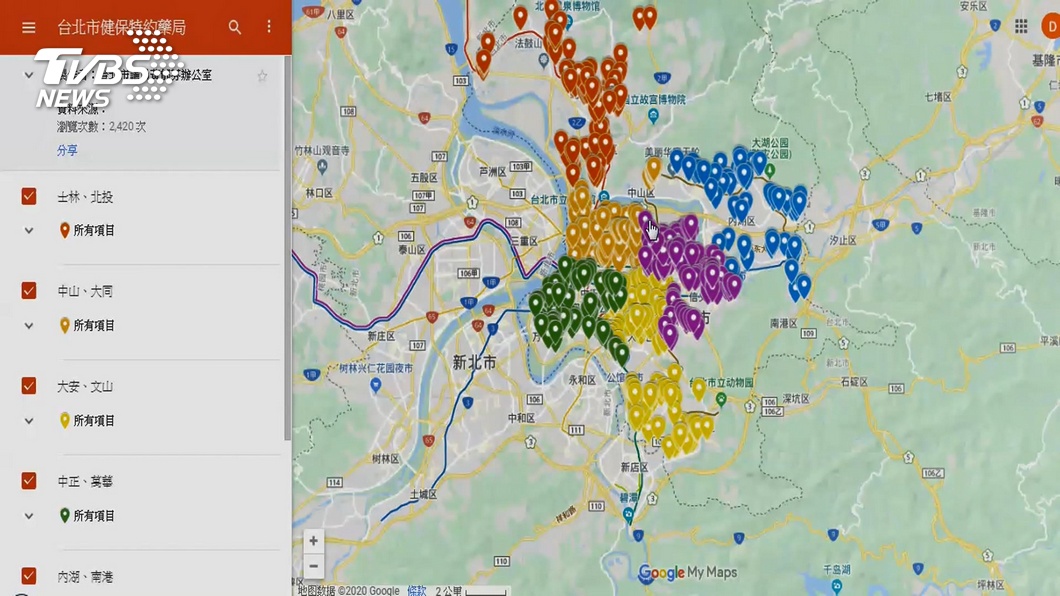Expand 所有項目 under 中山、大同

[x=28, y=326]
